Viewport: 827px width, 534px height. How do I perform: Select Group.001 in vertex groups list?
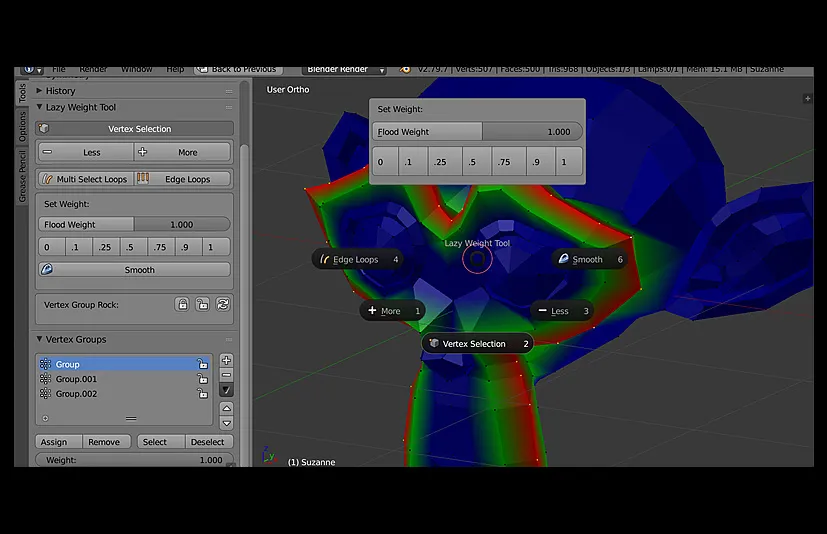click(124, 379)
